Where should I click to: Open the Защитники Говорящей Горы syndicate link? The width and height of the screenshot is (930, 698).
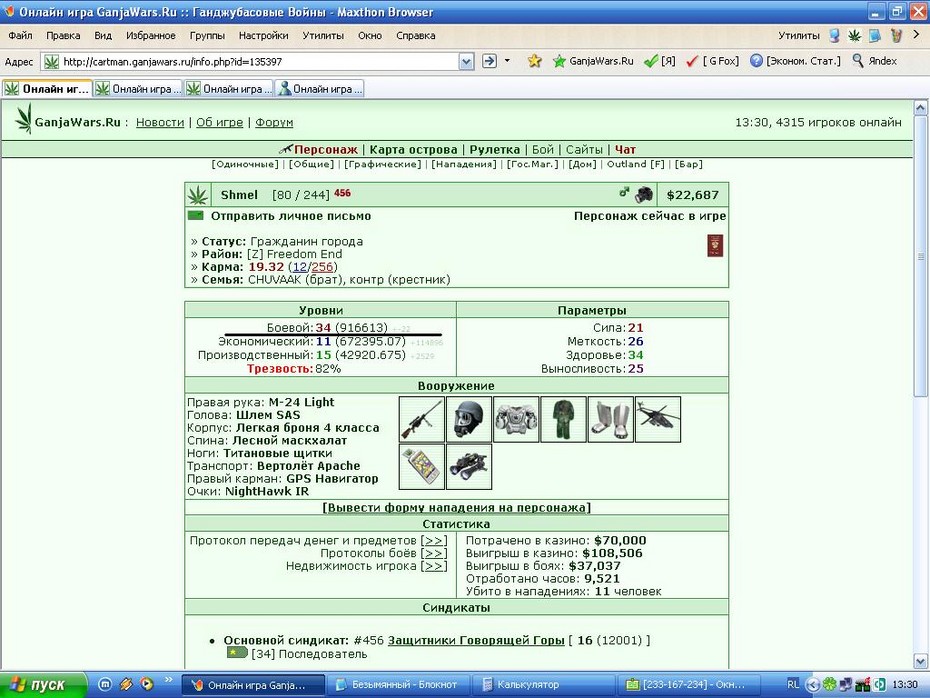pyautogui.click(x=476, y=640)
